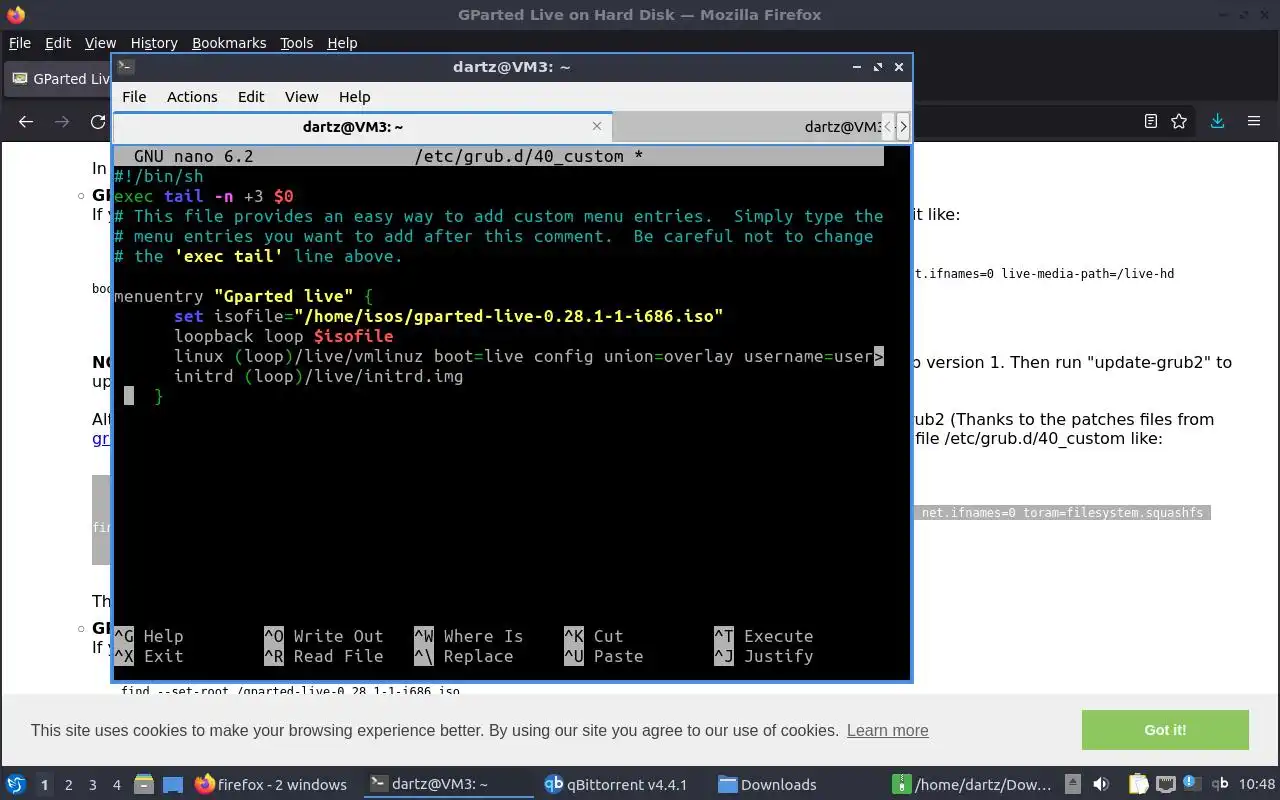Switch to second dartz@VM3 terminal tab
The height and width of the screenshot is (800, 1280).
coord(745,127)
